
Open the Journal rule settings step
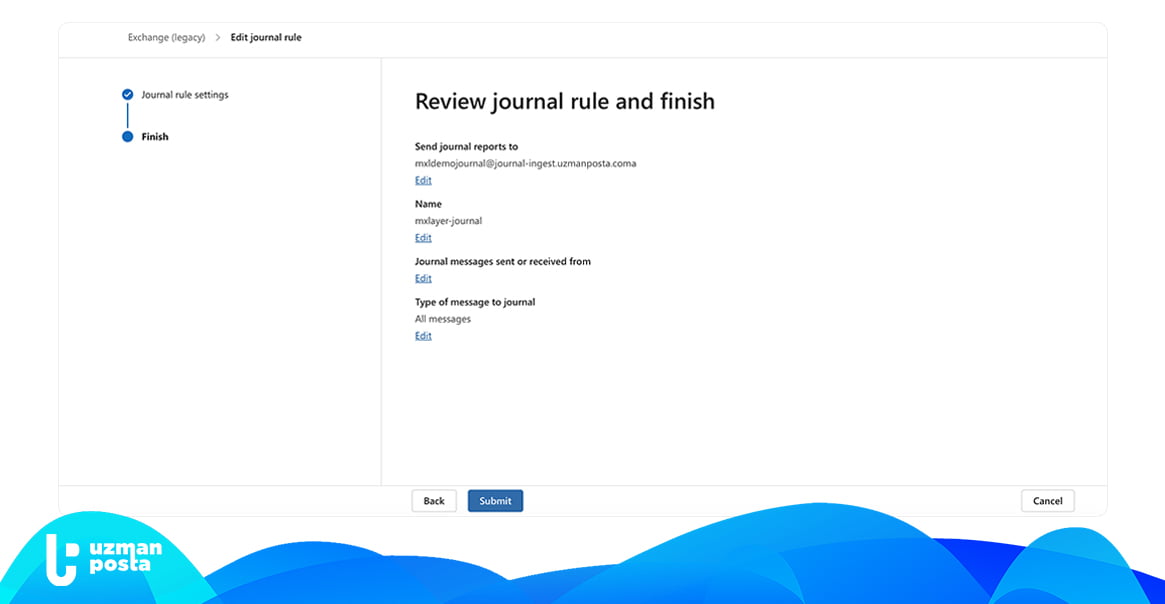click(184, 95)
